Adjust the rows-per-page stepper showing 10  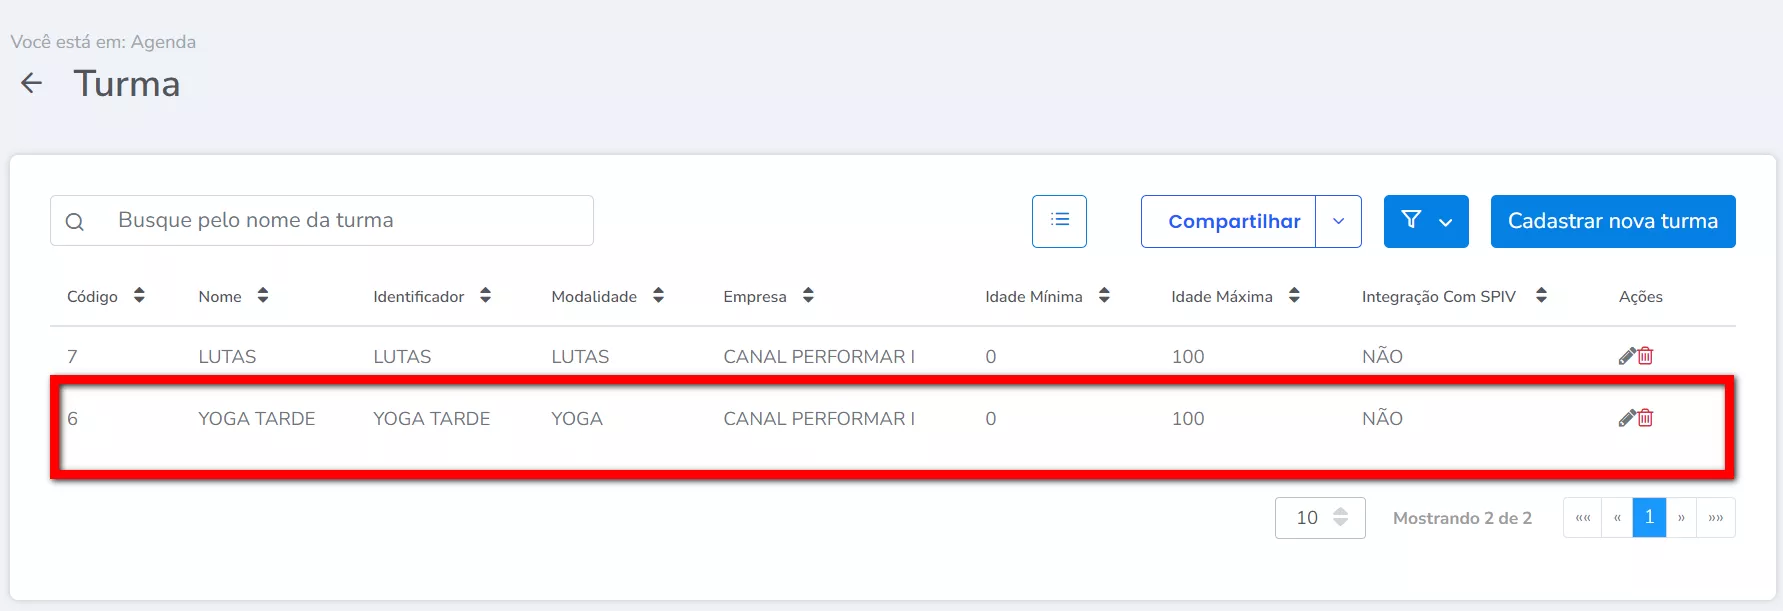[1340, 518]
